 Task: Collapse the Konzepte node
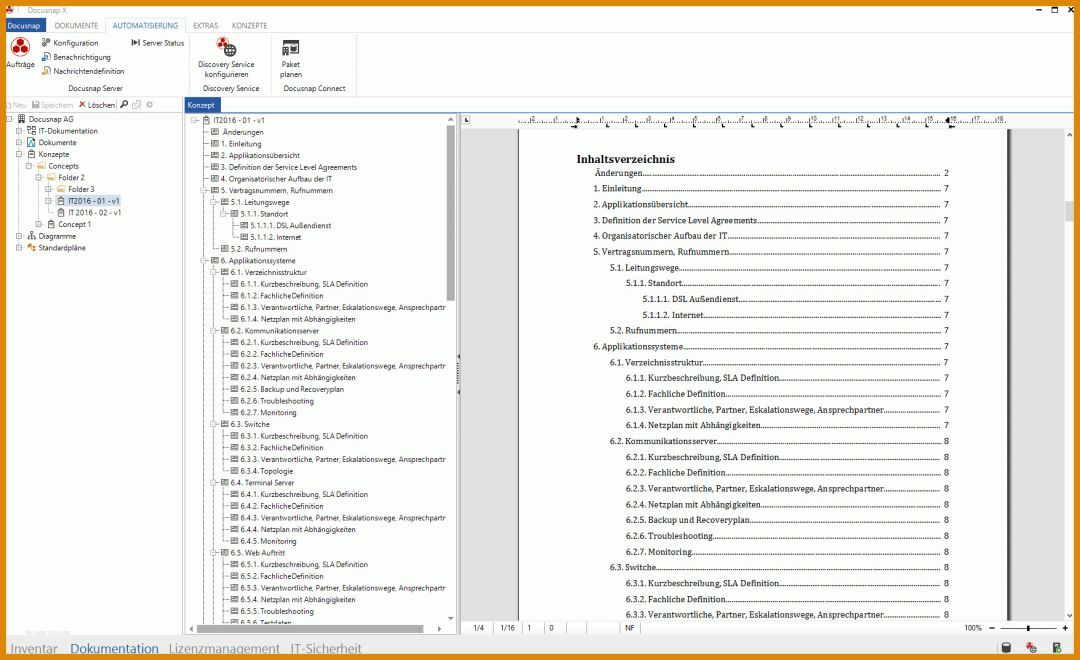pyautogui.click(x=19, y=154)
